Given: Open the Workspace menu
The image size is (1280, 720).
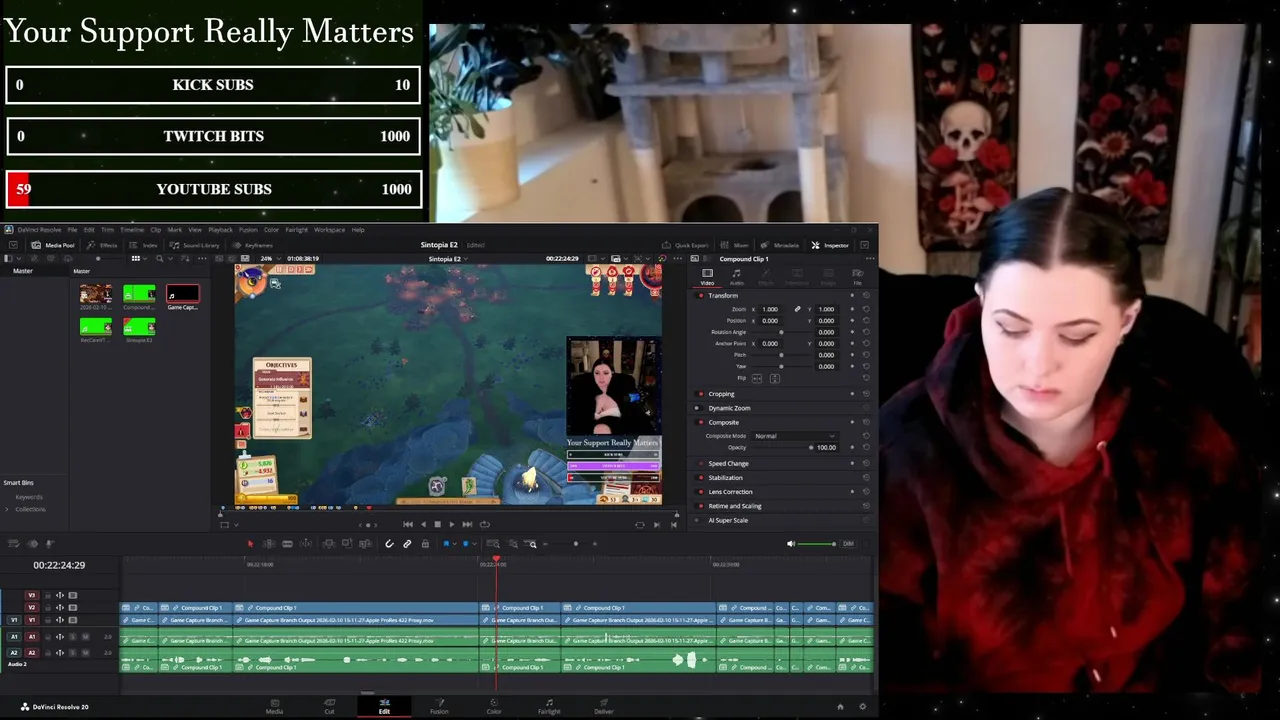Looking at the screenshot, I should (329, 230).
